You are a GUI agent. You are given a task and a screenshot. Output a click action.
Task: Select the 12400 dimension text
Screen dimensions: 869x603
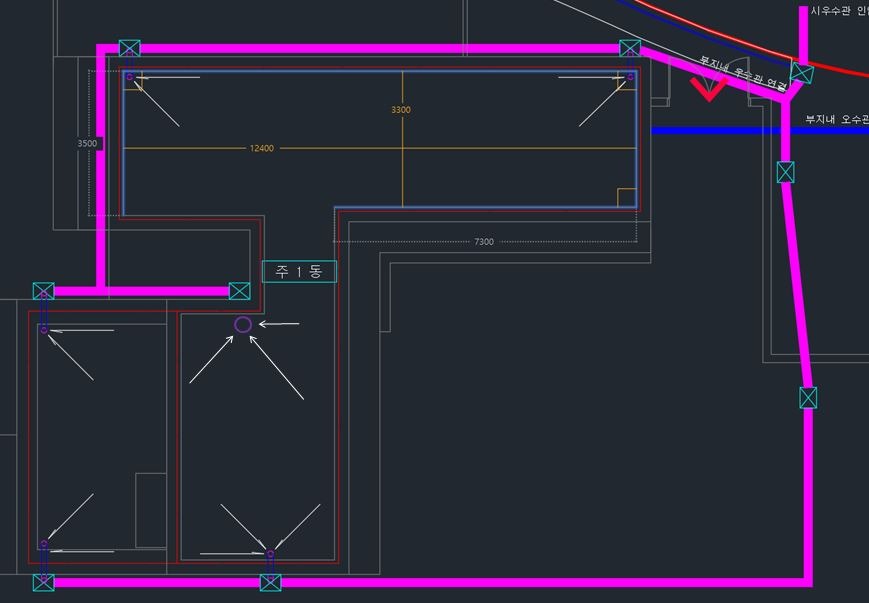261,148
